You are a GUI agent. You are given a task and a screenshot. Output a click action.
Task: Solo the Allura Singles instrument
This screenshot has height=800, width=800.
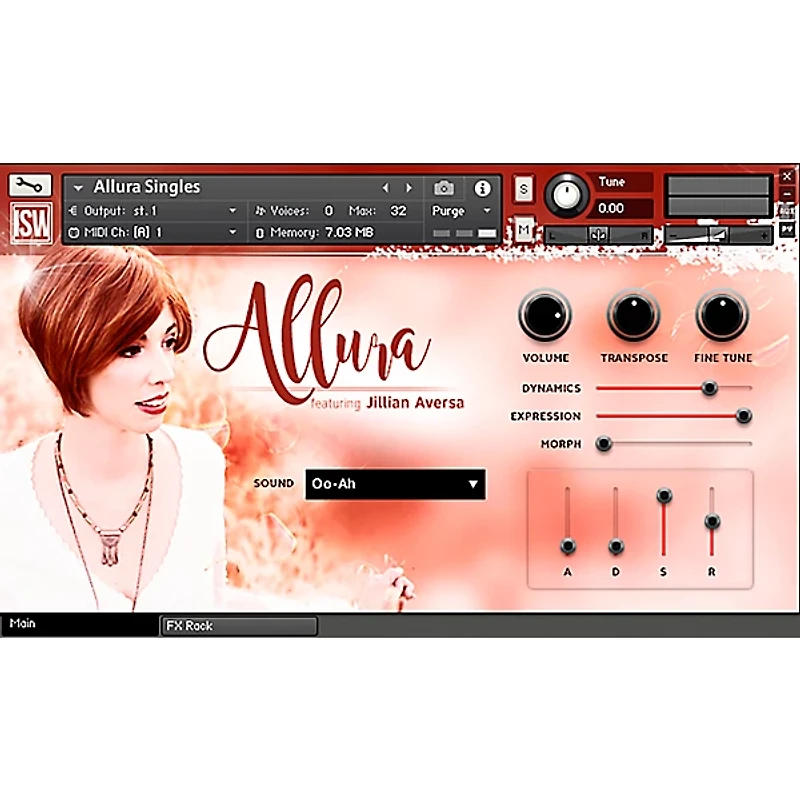(x=523, y=189)
